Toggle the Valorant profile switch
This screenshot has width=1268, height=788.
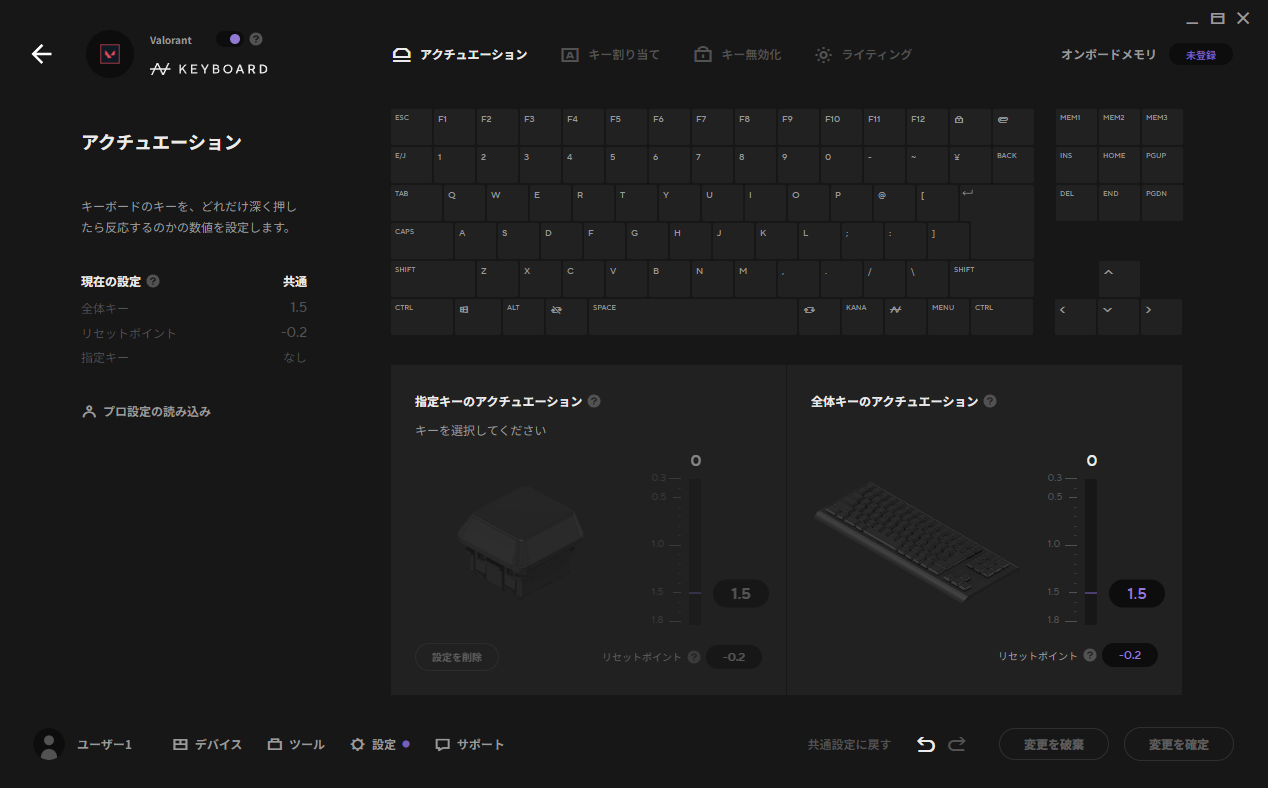click(x=229, y=39)
